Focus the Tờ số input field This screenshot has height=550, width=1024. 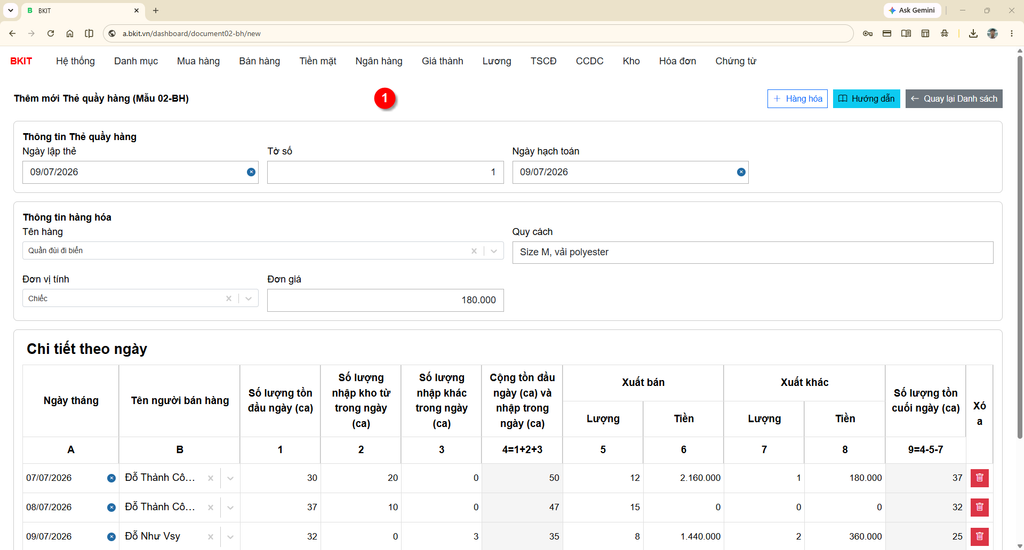point(385,172)
